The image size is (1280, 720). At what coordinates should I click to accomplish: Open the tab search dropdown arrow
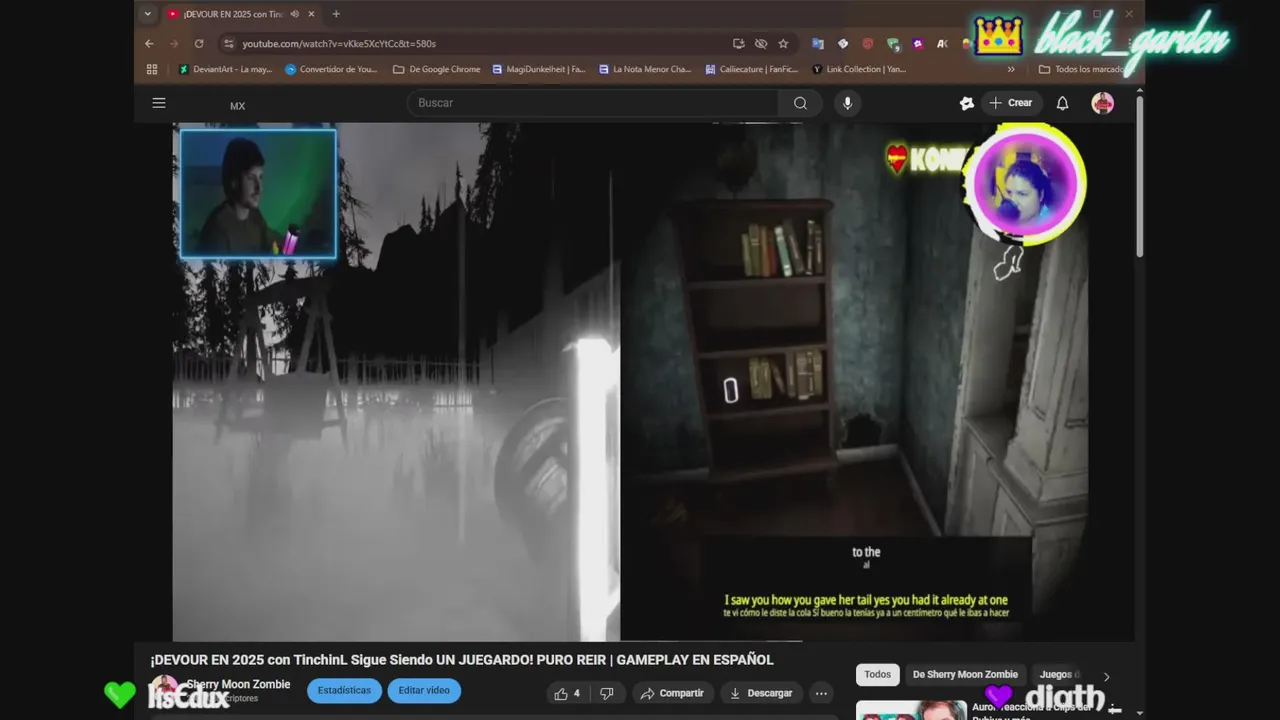pos(148,14)
